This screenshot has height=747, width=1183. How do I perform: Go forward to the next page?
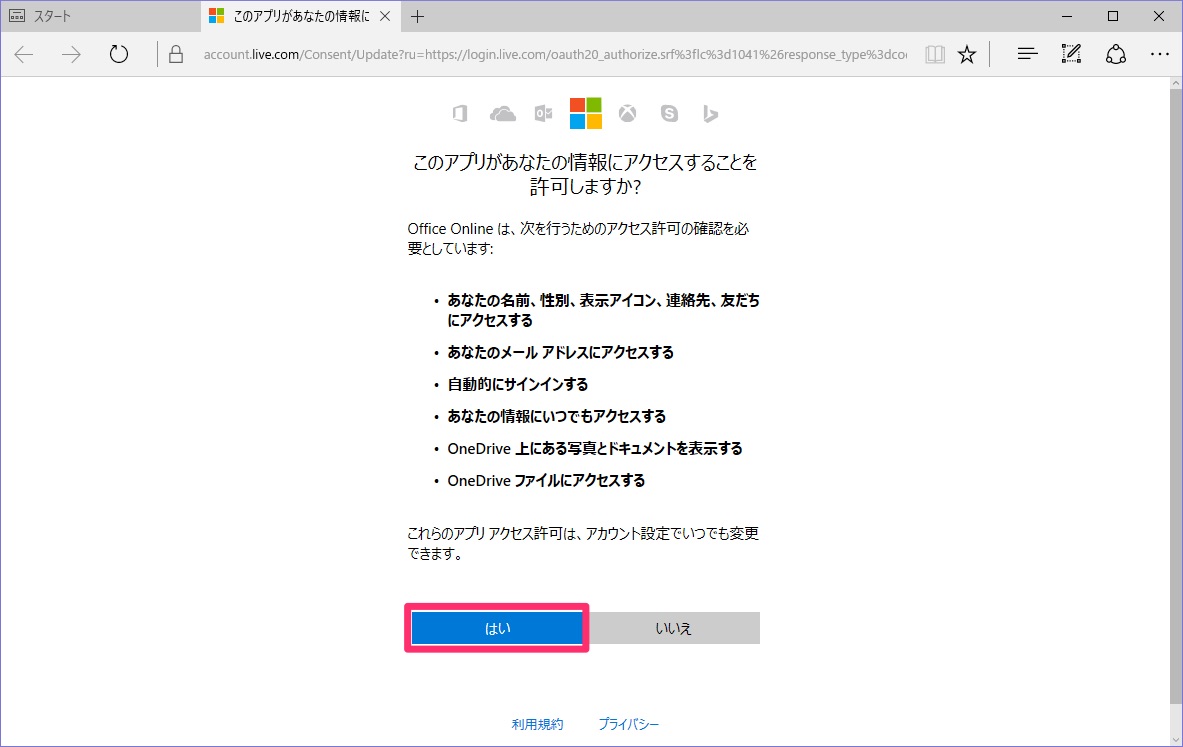[x=71, y=54]
